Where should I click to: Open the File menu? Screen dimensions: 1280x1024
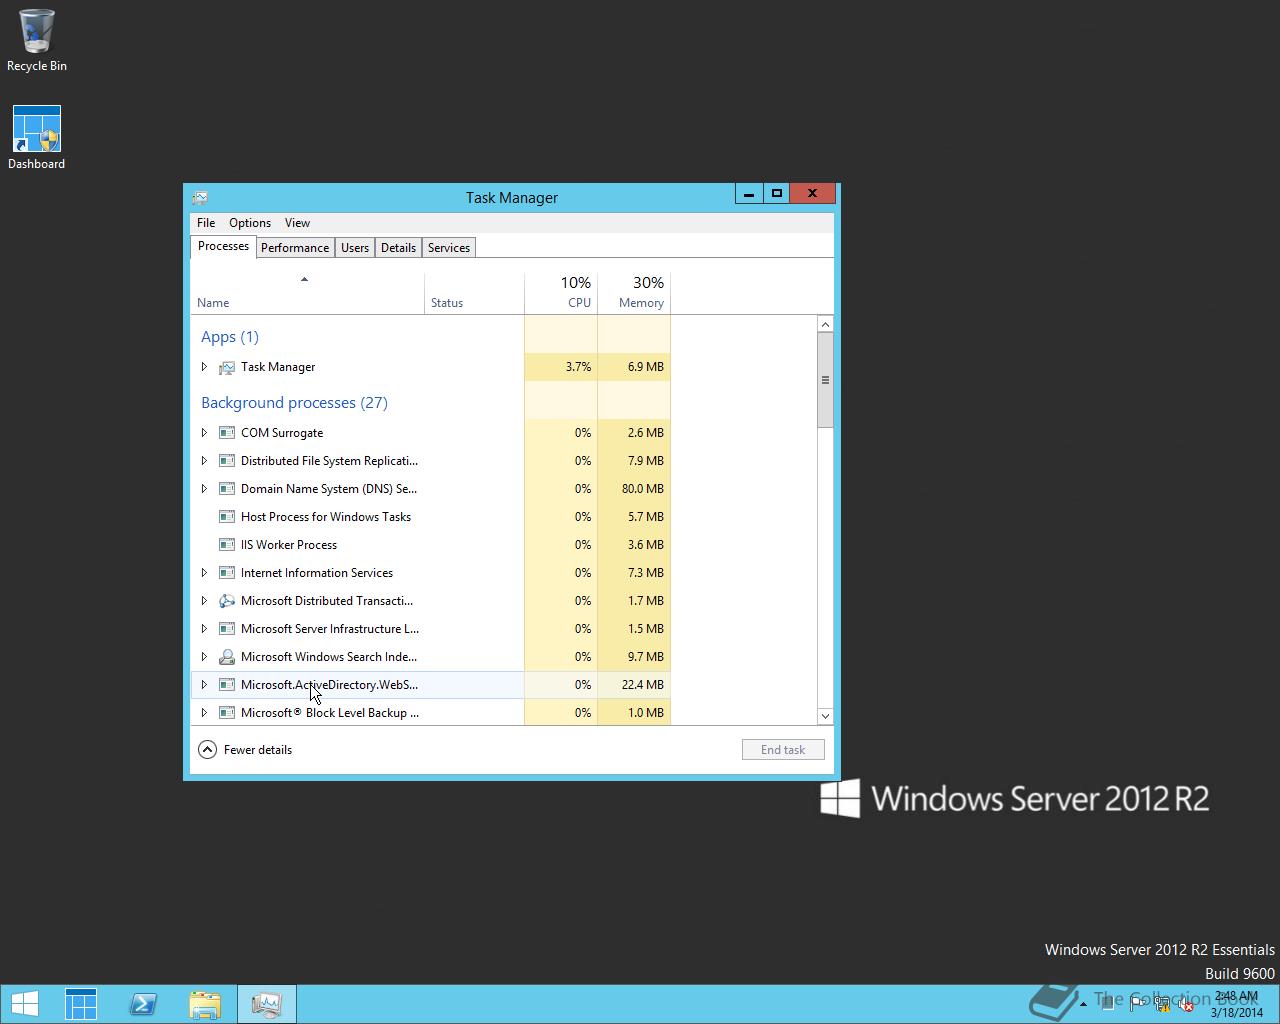point(206,223)
